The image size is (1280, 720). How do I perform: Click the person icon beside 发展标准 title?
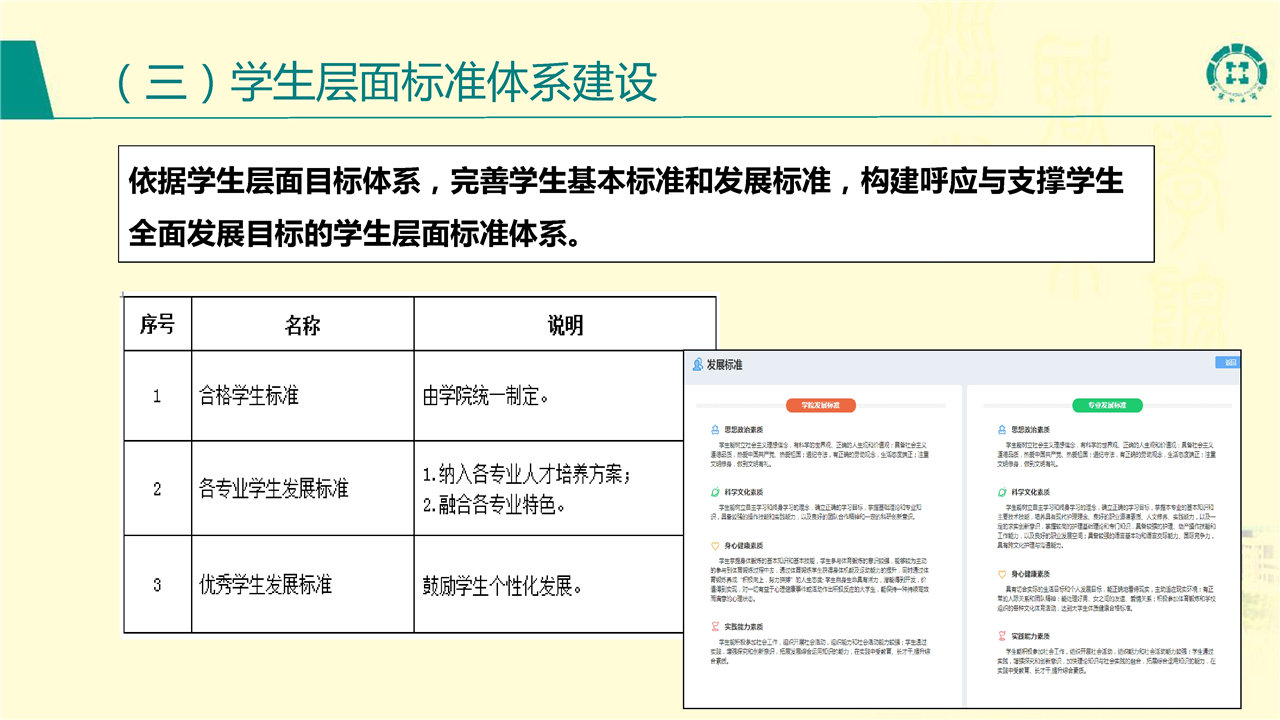click(x=697, y=366)
